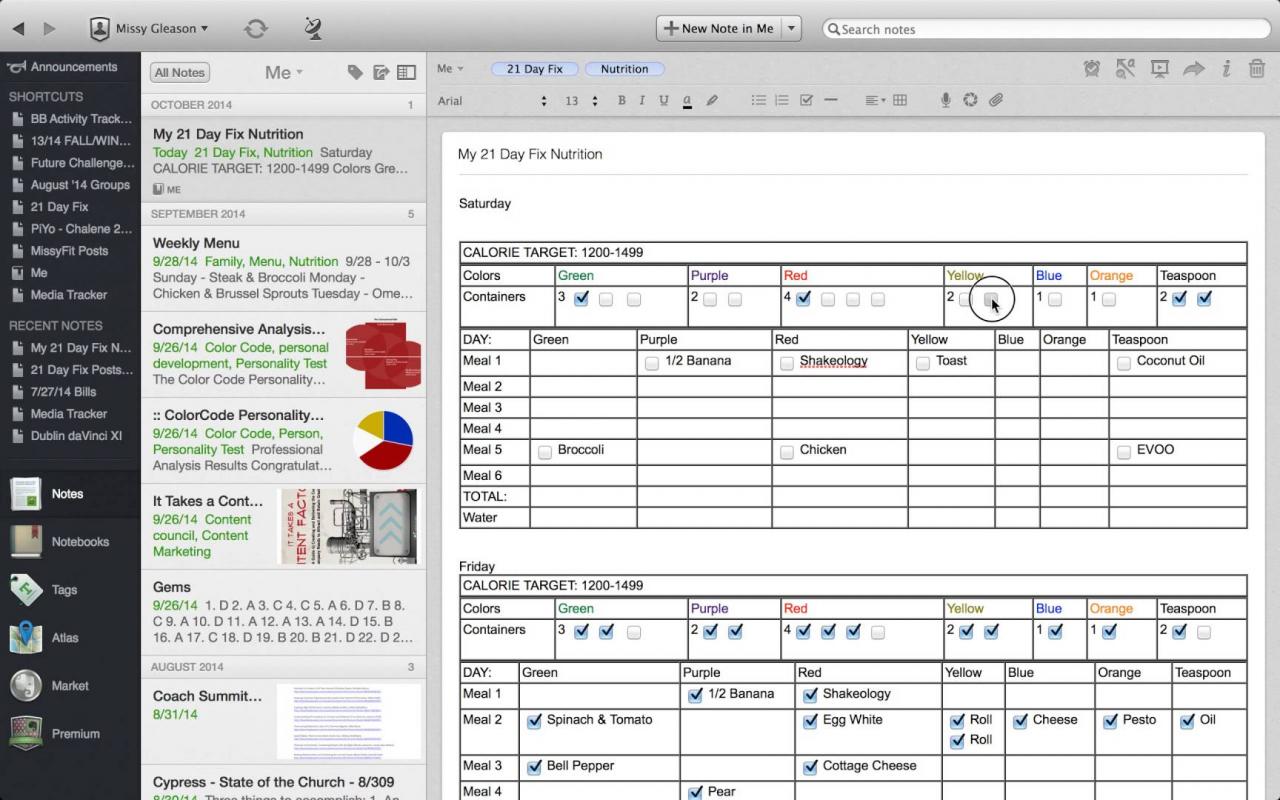
Task: Pick the font color swatch
Action: point(687,100)
